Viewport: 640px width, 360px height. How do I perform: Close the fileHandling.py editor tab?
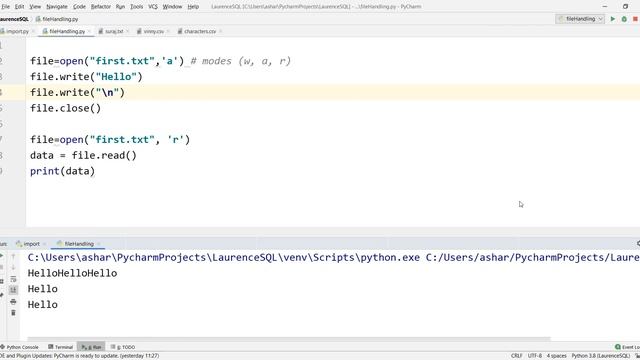coord(89,31)
